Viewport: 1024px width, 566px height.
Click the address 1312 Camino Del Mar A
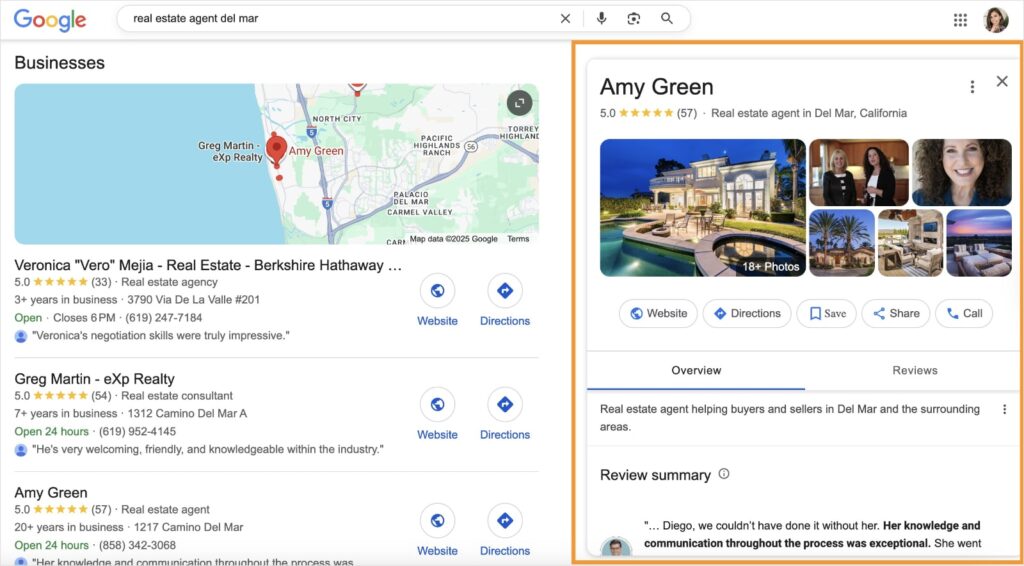(187, 413)
